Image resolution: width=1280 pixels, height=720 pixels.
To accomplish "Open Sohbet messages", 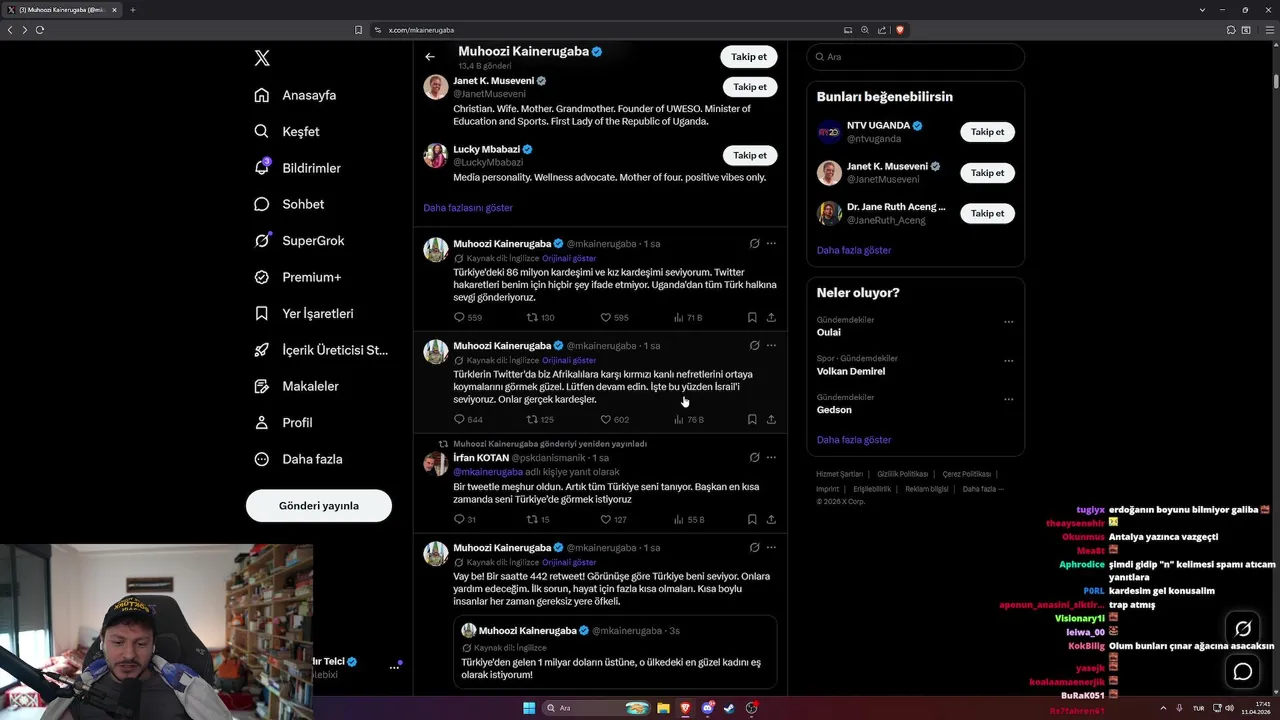I will pos(289,204).
